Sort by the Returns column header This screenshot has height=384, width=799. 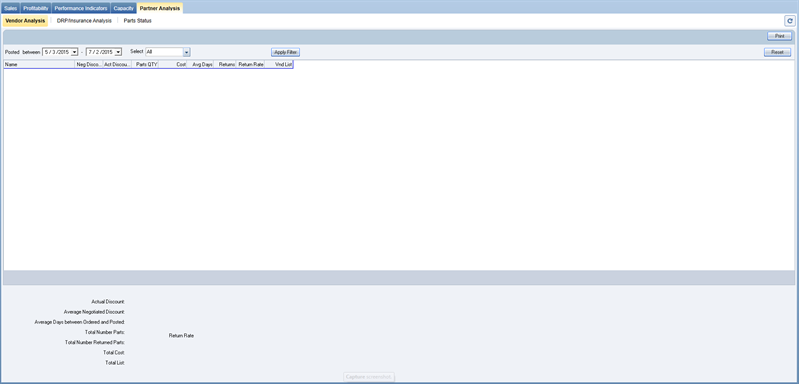pos(225,65)
